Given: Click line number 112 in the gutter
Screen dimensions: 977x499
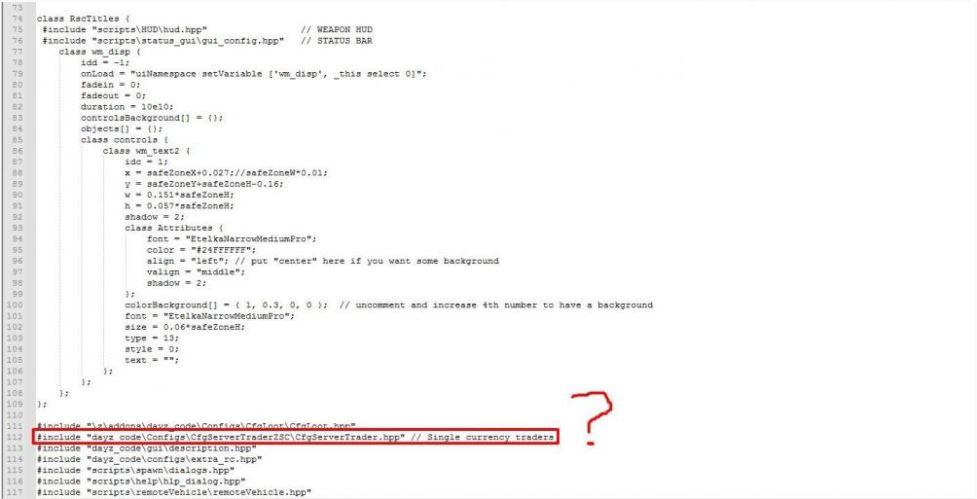Looking at the screenshot, I should [16, 437].
